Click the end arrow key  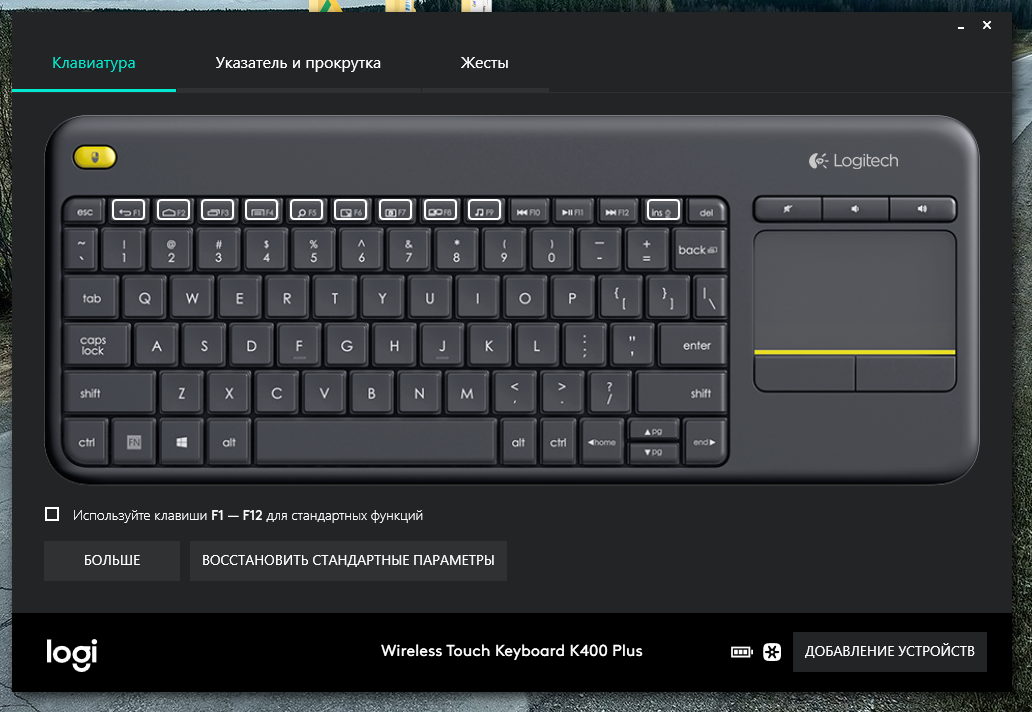pyautogui.click(x=704, y=442)
